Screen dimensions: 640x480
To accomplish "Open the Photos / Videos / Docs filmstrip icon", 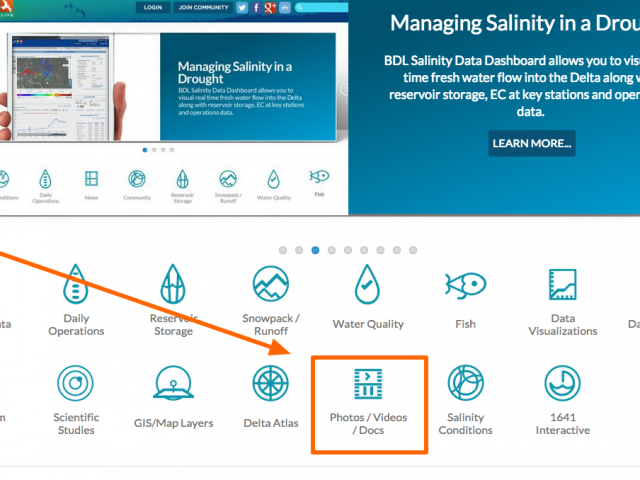I will pyautogui.click(x=368, y=384).
